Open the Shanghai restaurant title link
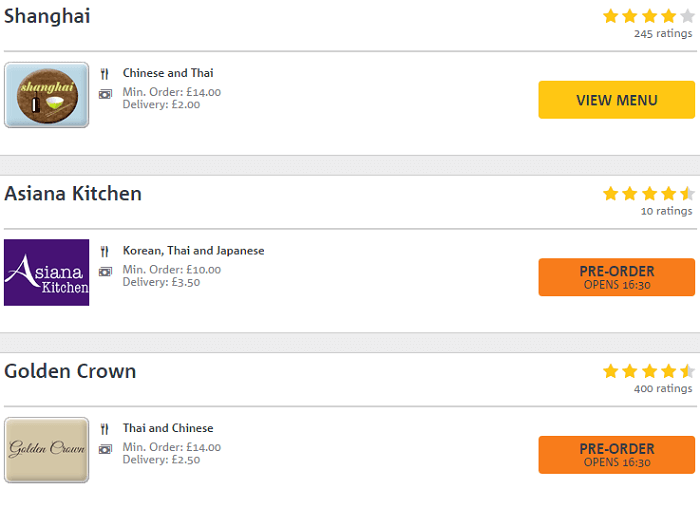Screen dimensions: 700x508 [x=47, y=16]
